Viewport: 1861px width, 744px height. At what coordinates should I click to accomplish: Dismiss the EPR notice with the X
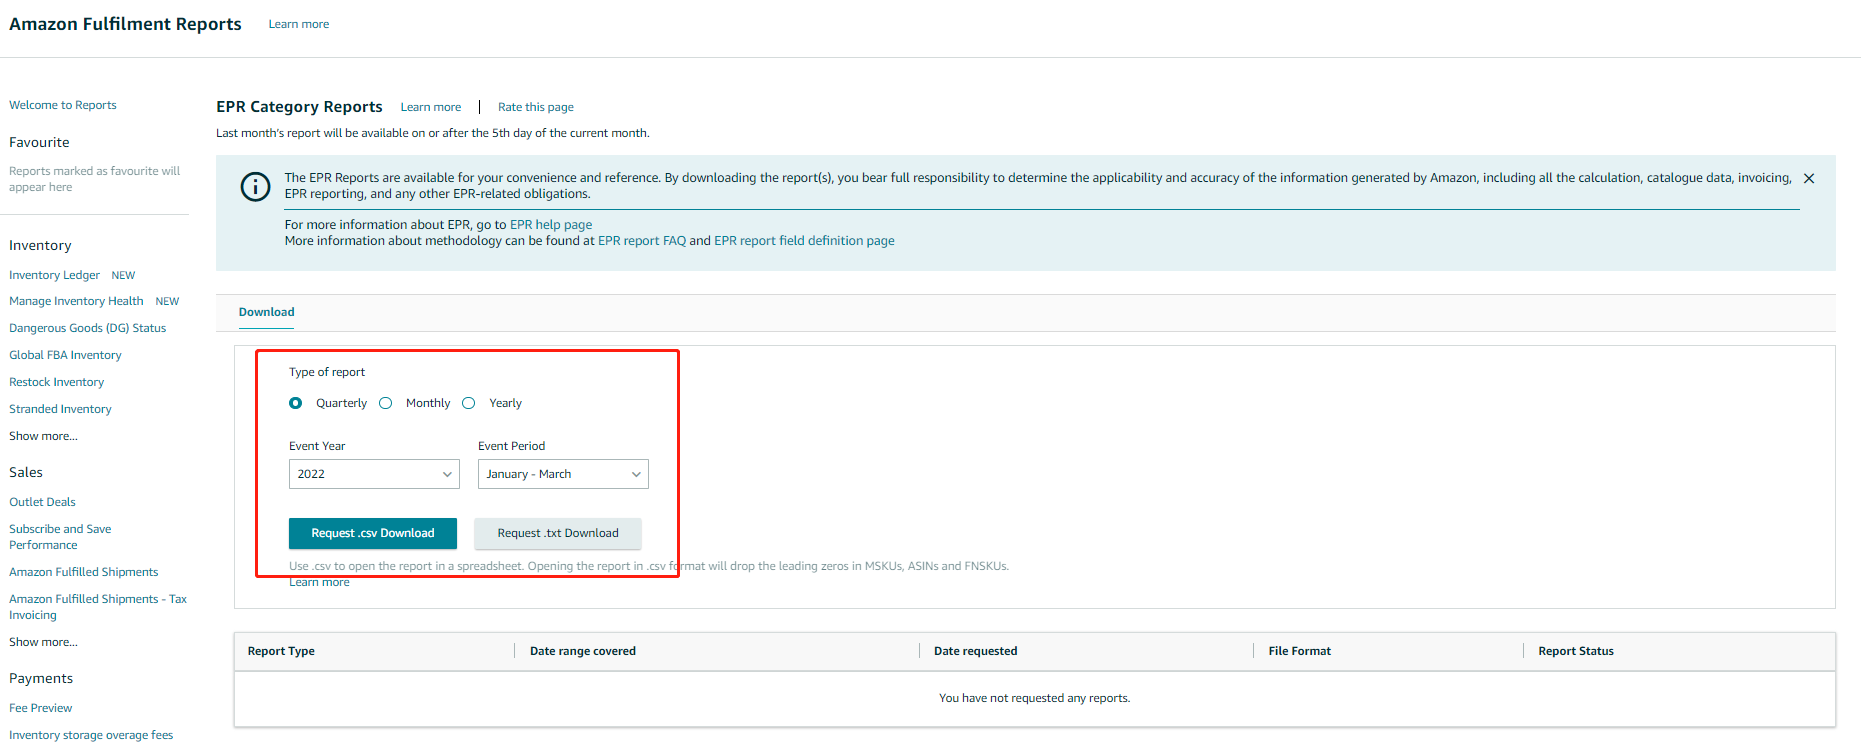click(1809, 179)
